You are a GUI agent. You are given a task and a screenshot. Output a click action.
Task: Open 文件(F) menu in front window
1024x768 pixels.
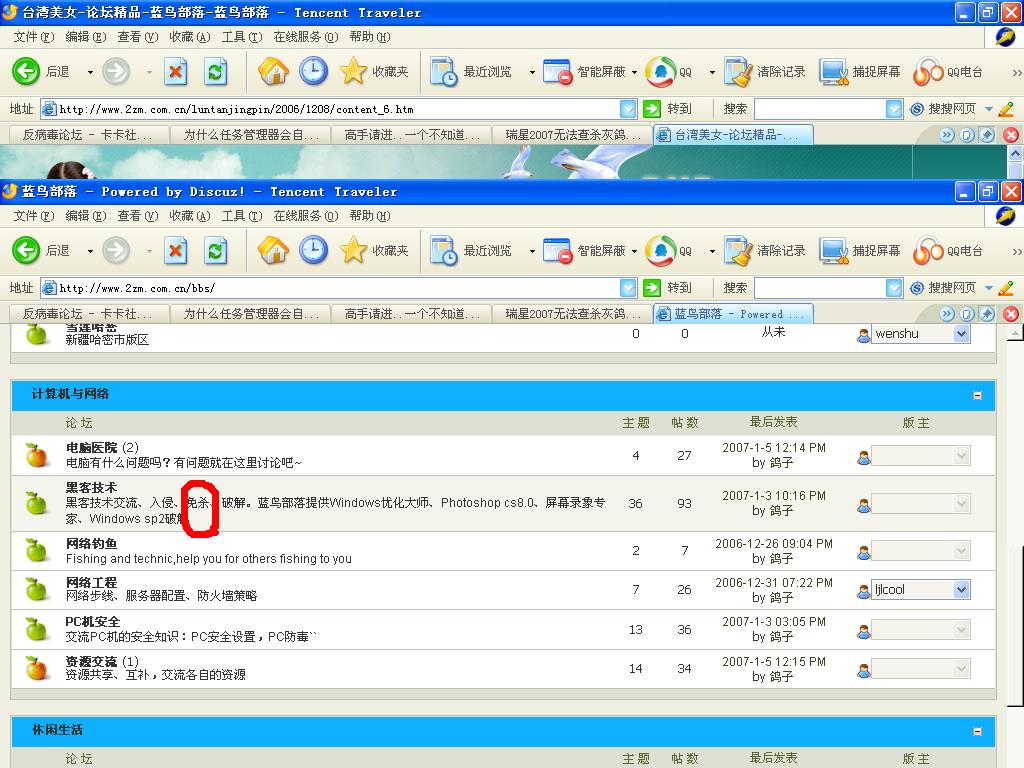tap(34, 216)
